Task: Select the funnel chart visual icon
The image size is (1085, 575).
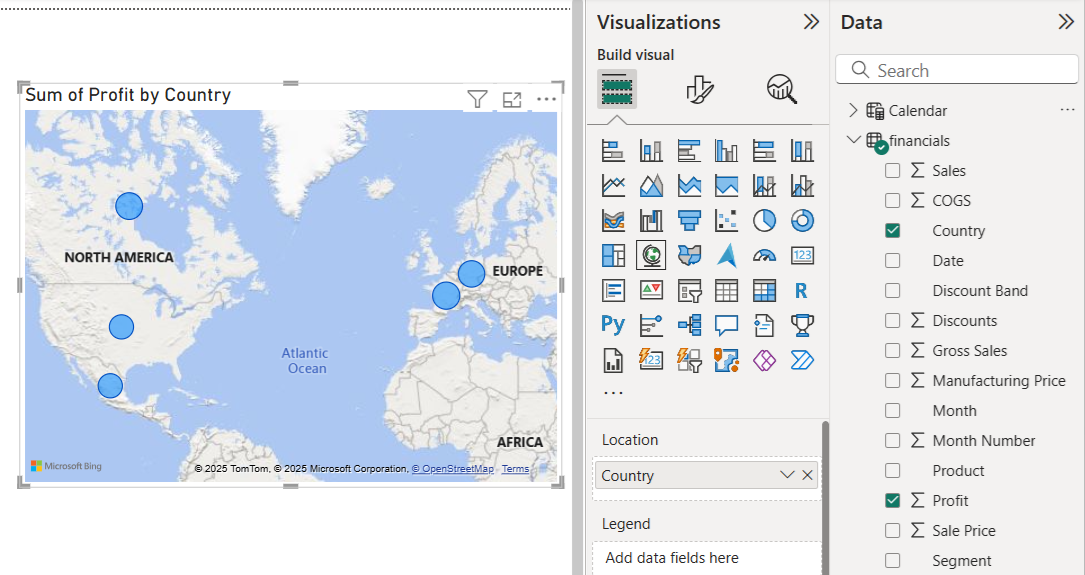Action: coord(689,221)
